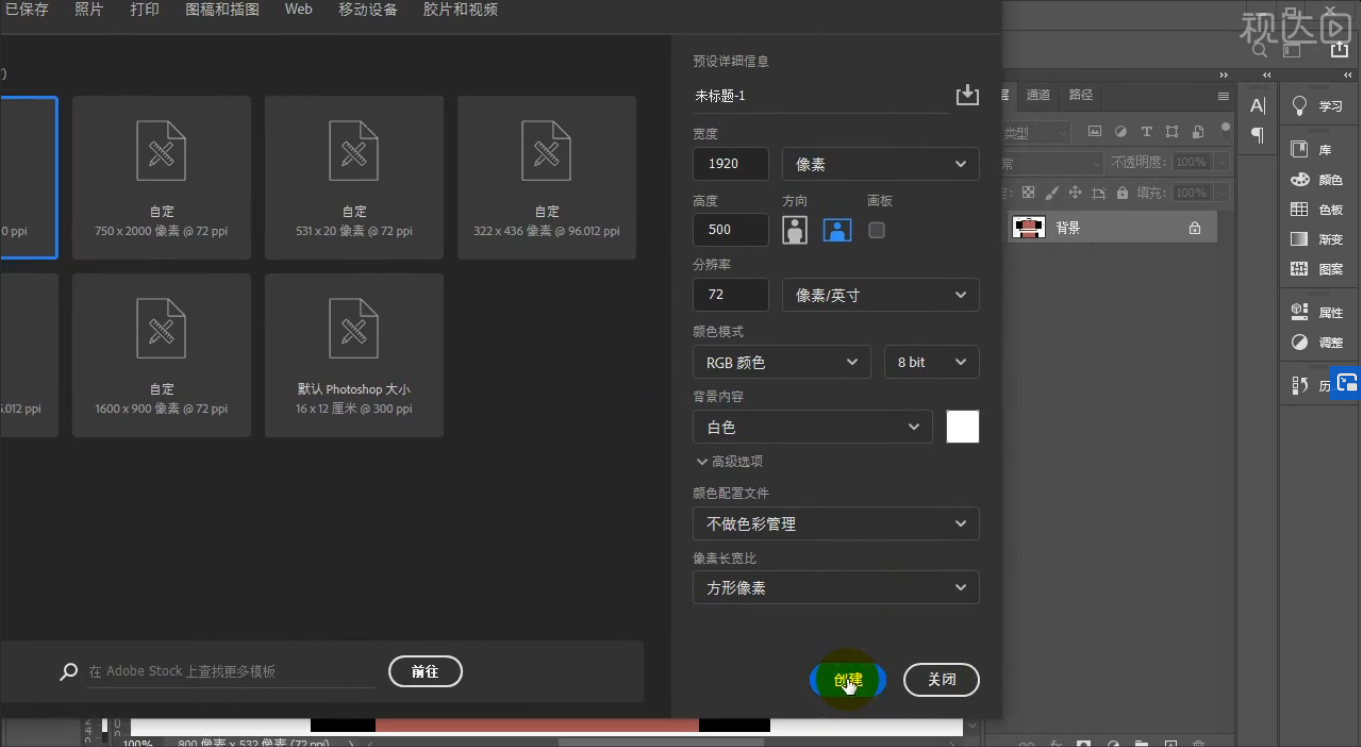
Task: Filter layers by type T icon
Action: point(1146,131)
